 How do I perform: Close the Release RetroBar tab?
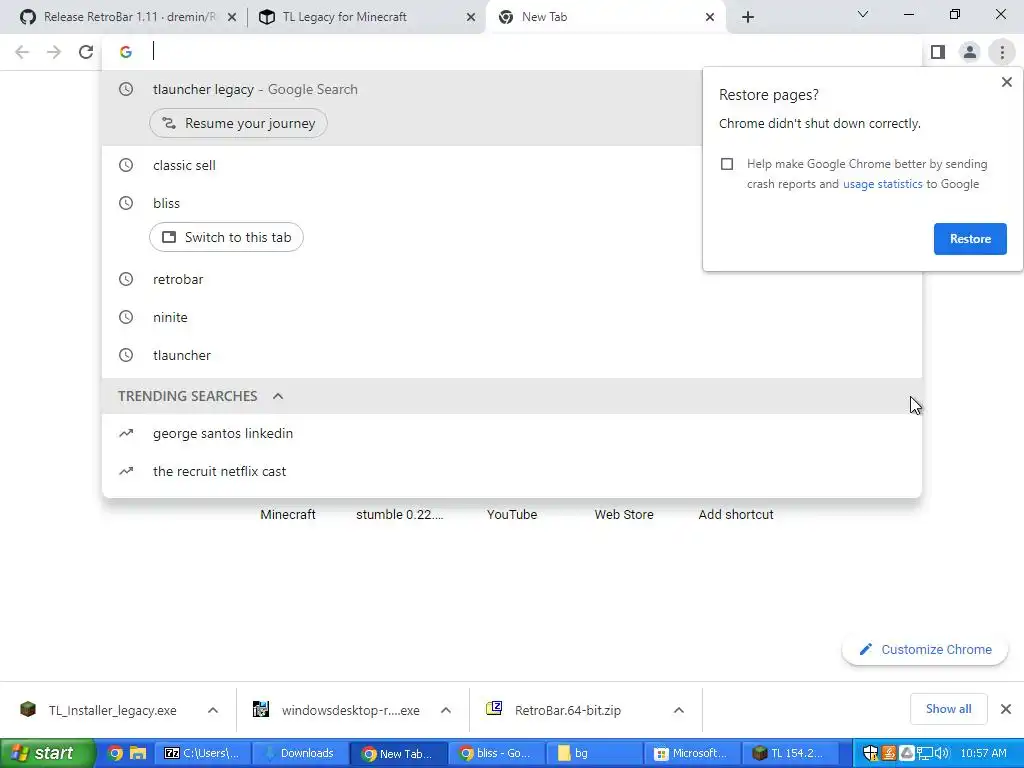point(232,18)
